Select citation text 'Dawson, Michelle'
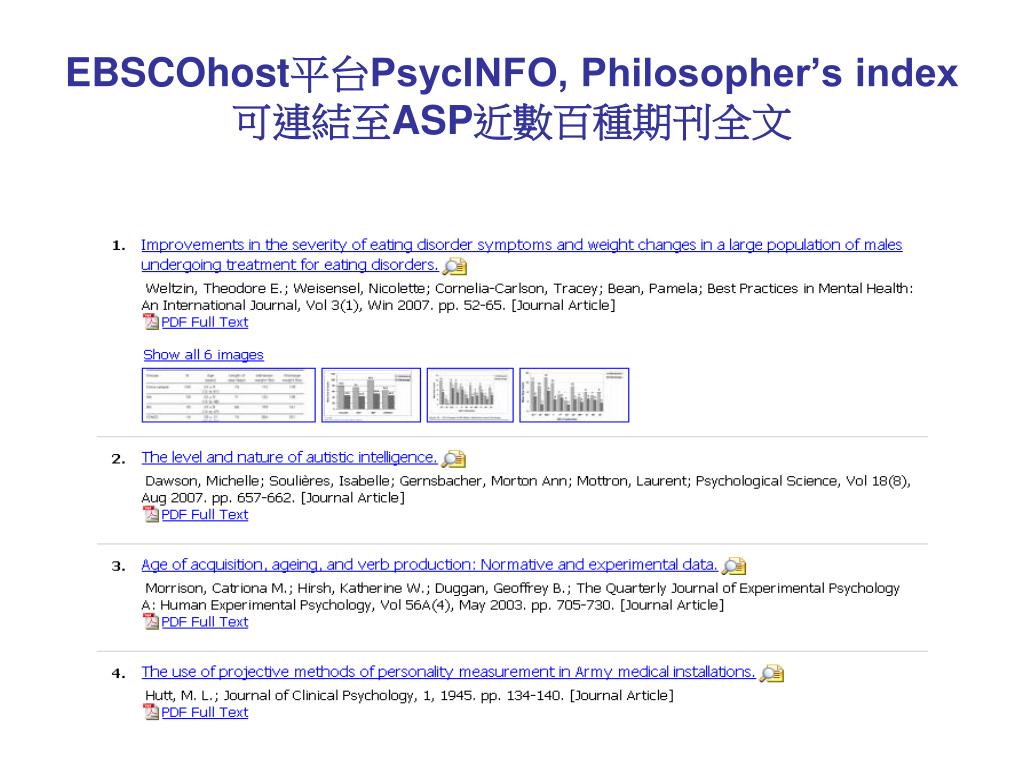The height and width of the screenshot is (768, 1024). [202, 481]
